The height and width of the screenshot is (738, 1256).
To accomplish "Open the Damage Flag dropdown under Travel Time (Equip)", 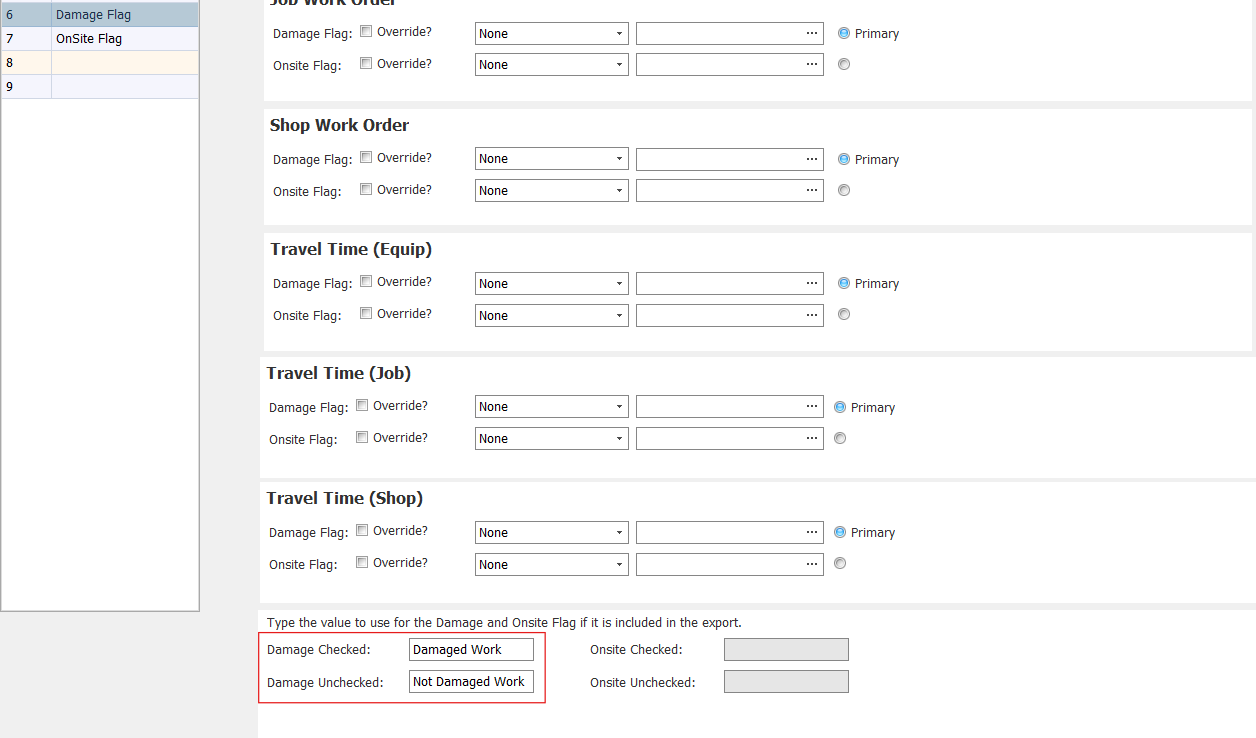I will 618,283.
